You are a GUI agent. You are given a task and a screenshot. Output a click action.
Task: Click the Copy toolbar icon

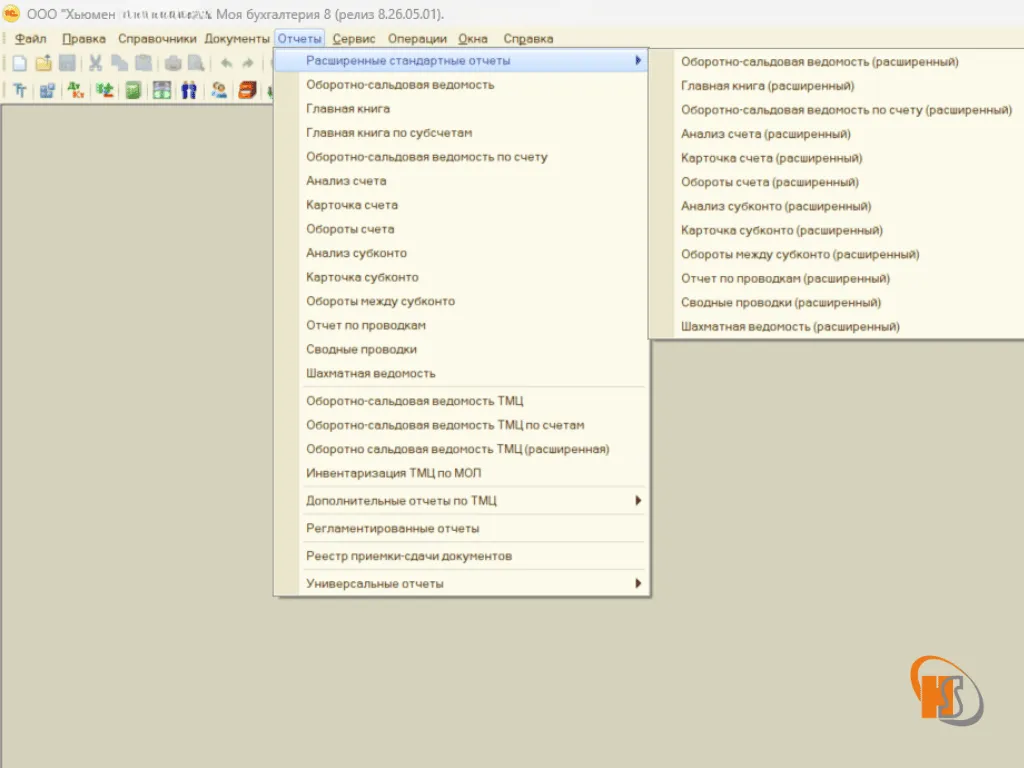pos(120,63)
